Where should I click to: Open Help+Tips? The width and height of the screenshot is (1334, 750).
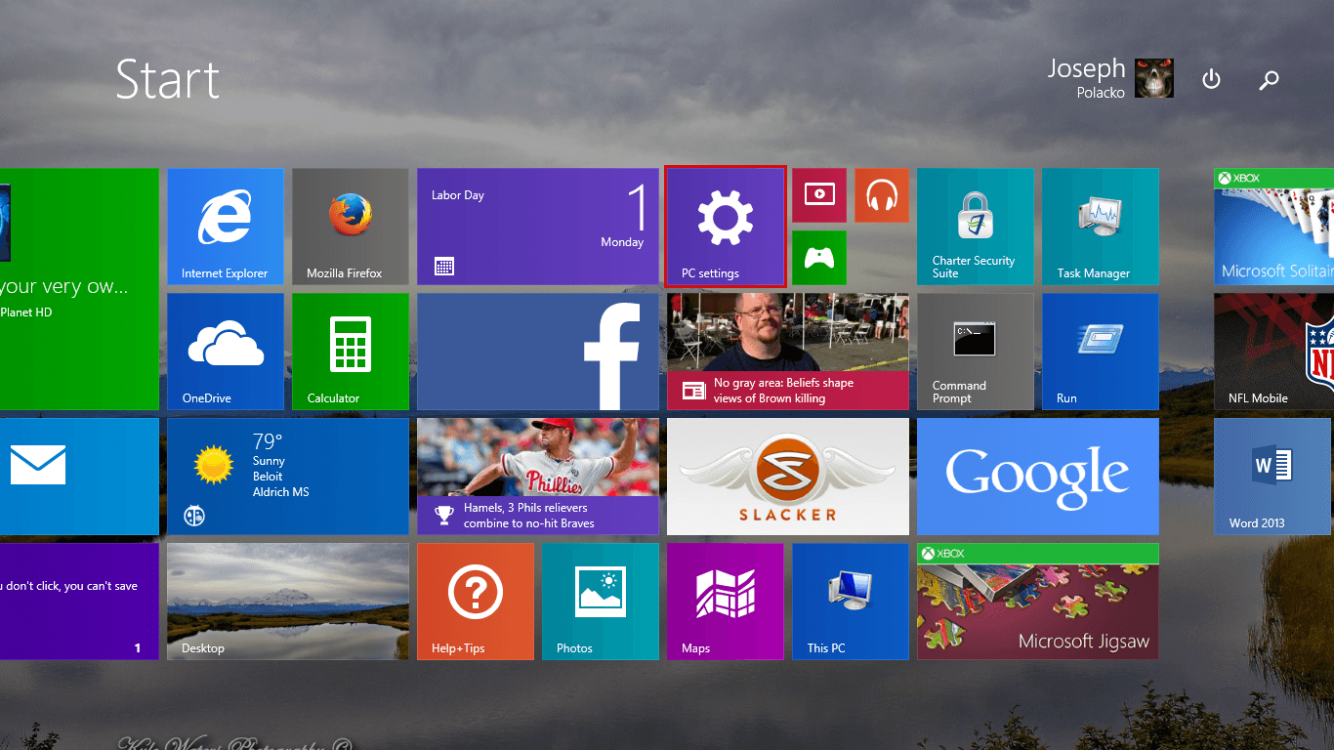[x=475, y=601]
